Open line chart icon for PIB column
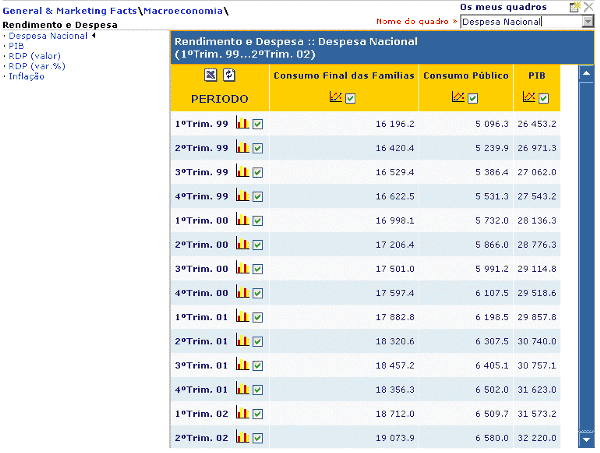Image resolution: width=600 pixels, height=453 pixels. 528,98
